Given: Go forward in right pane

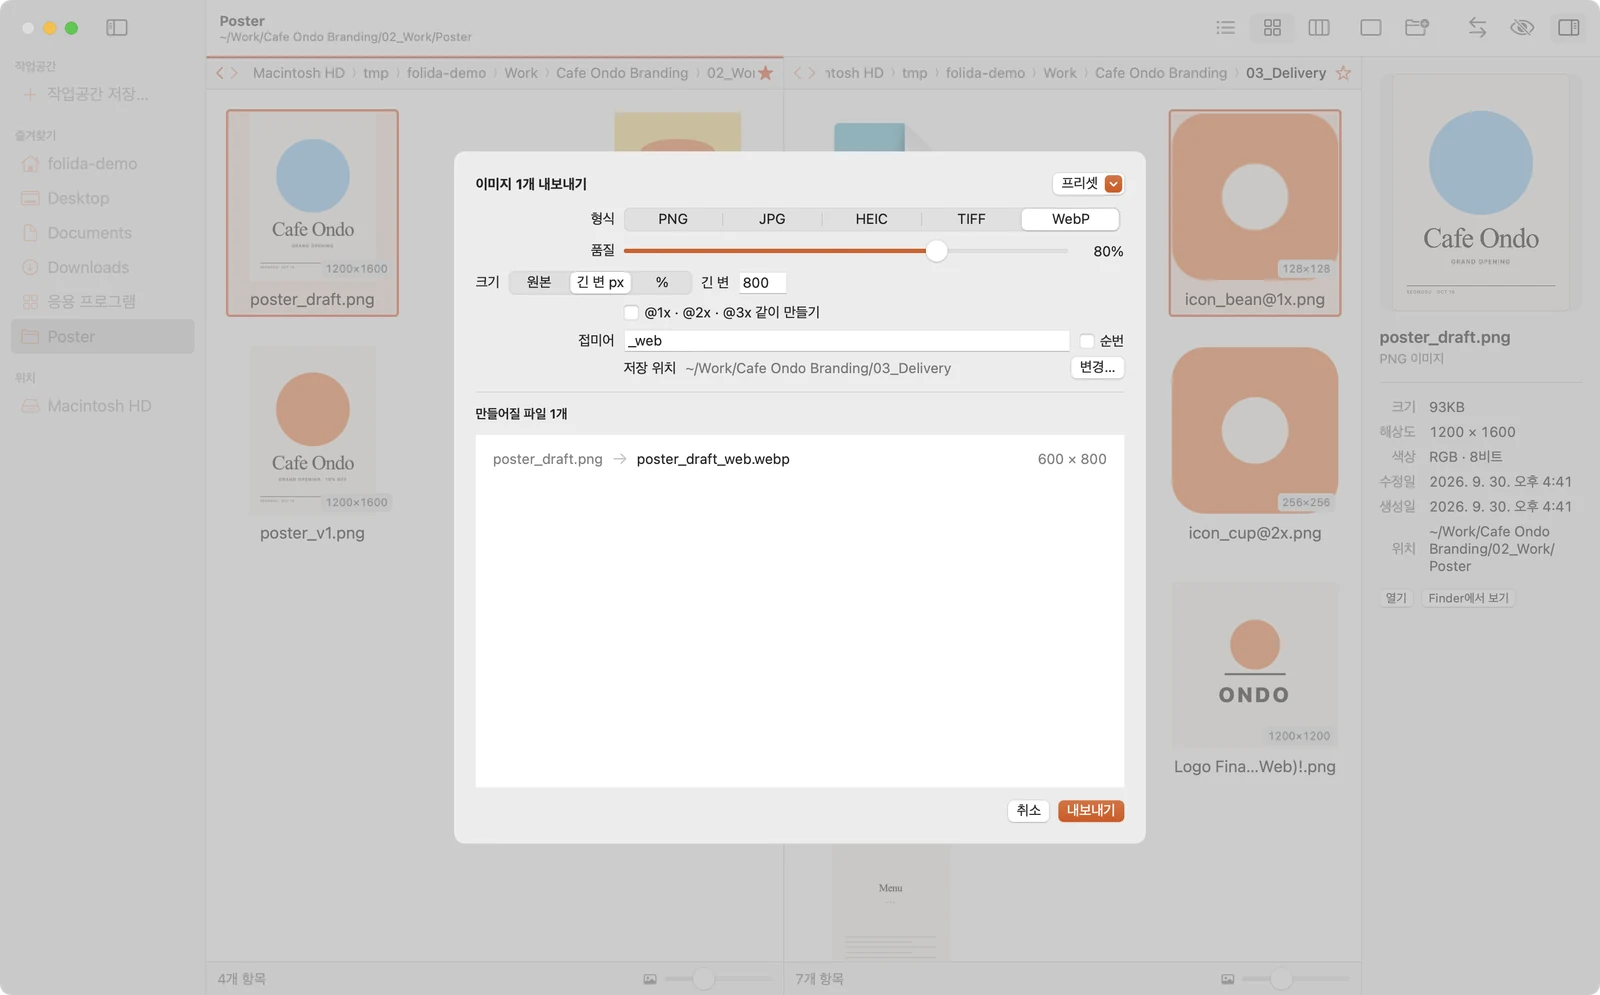Looking at the screenshot, I should click(x=812, y=73).
